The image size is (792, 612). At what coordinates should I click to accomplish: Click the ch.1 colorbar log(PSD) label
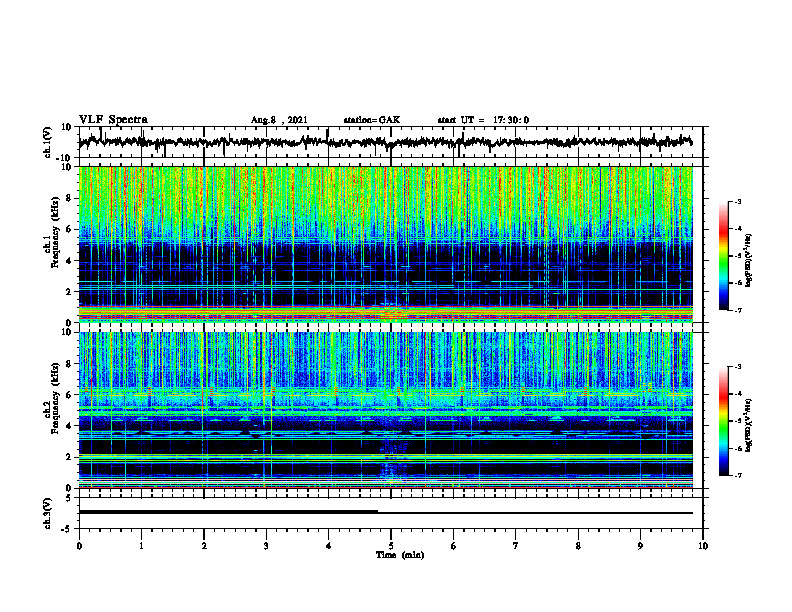pyautogui.click(x=749, y=260)
